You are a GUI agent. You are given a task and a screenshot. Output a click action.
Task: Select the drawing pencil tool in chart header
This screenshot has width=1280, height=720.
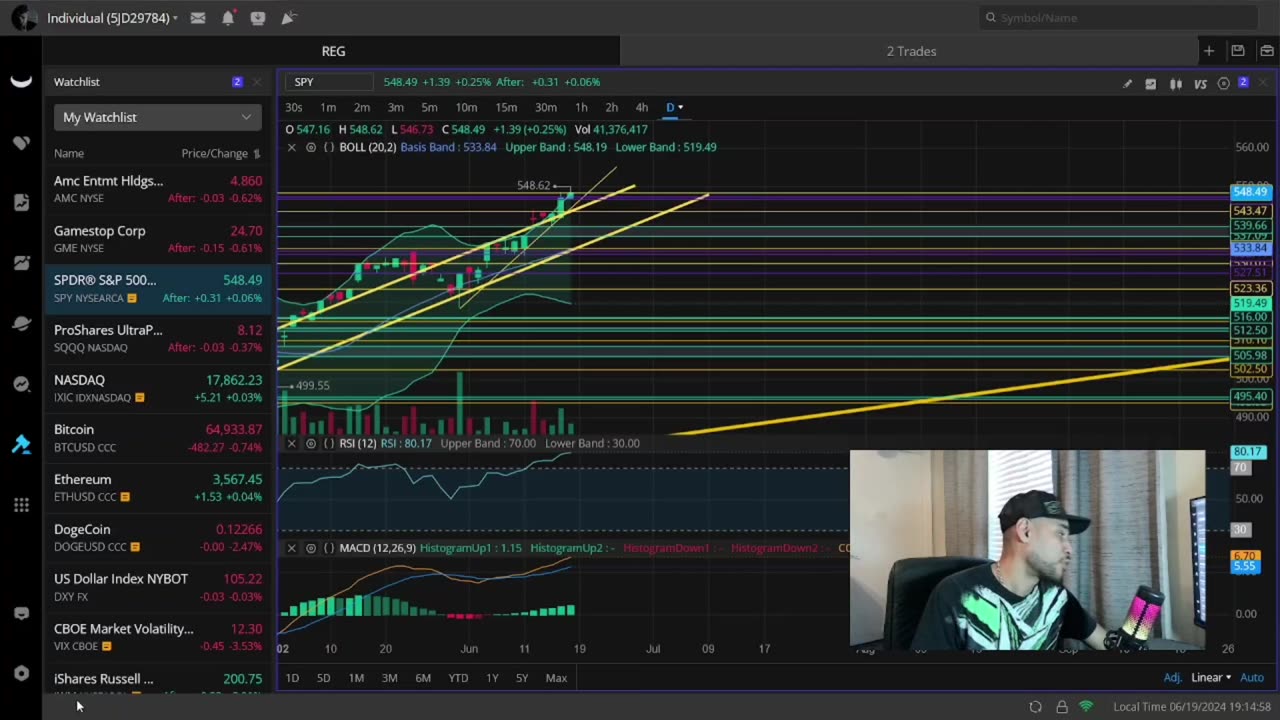[x=1127, y=84]
